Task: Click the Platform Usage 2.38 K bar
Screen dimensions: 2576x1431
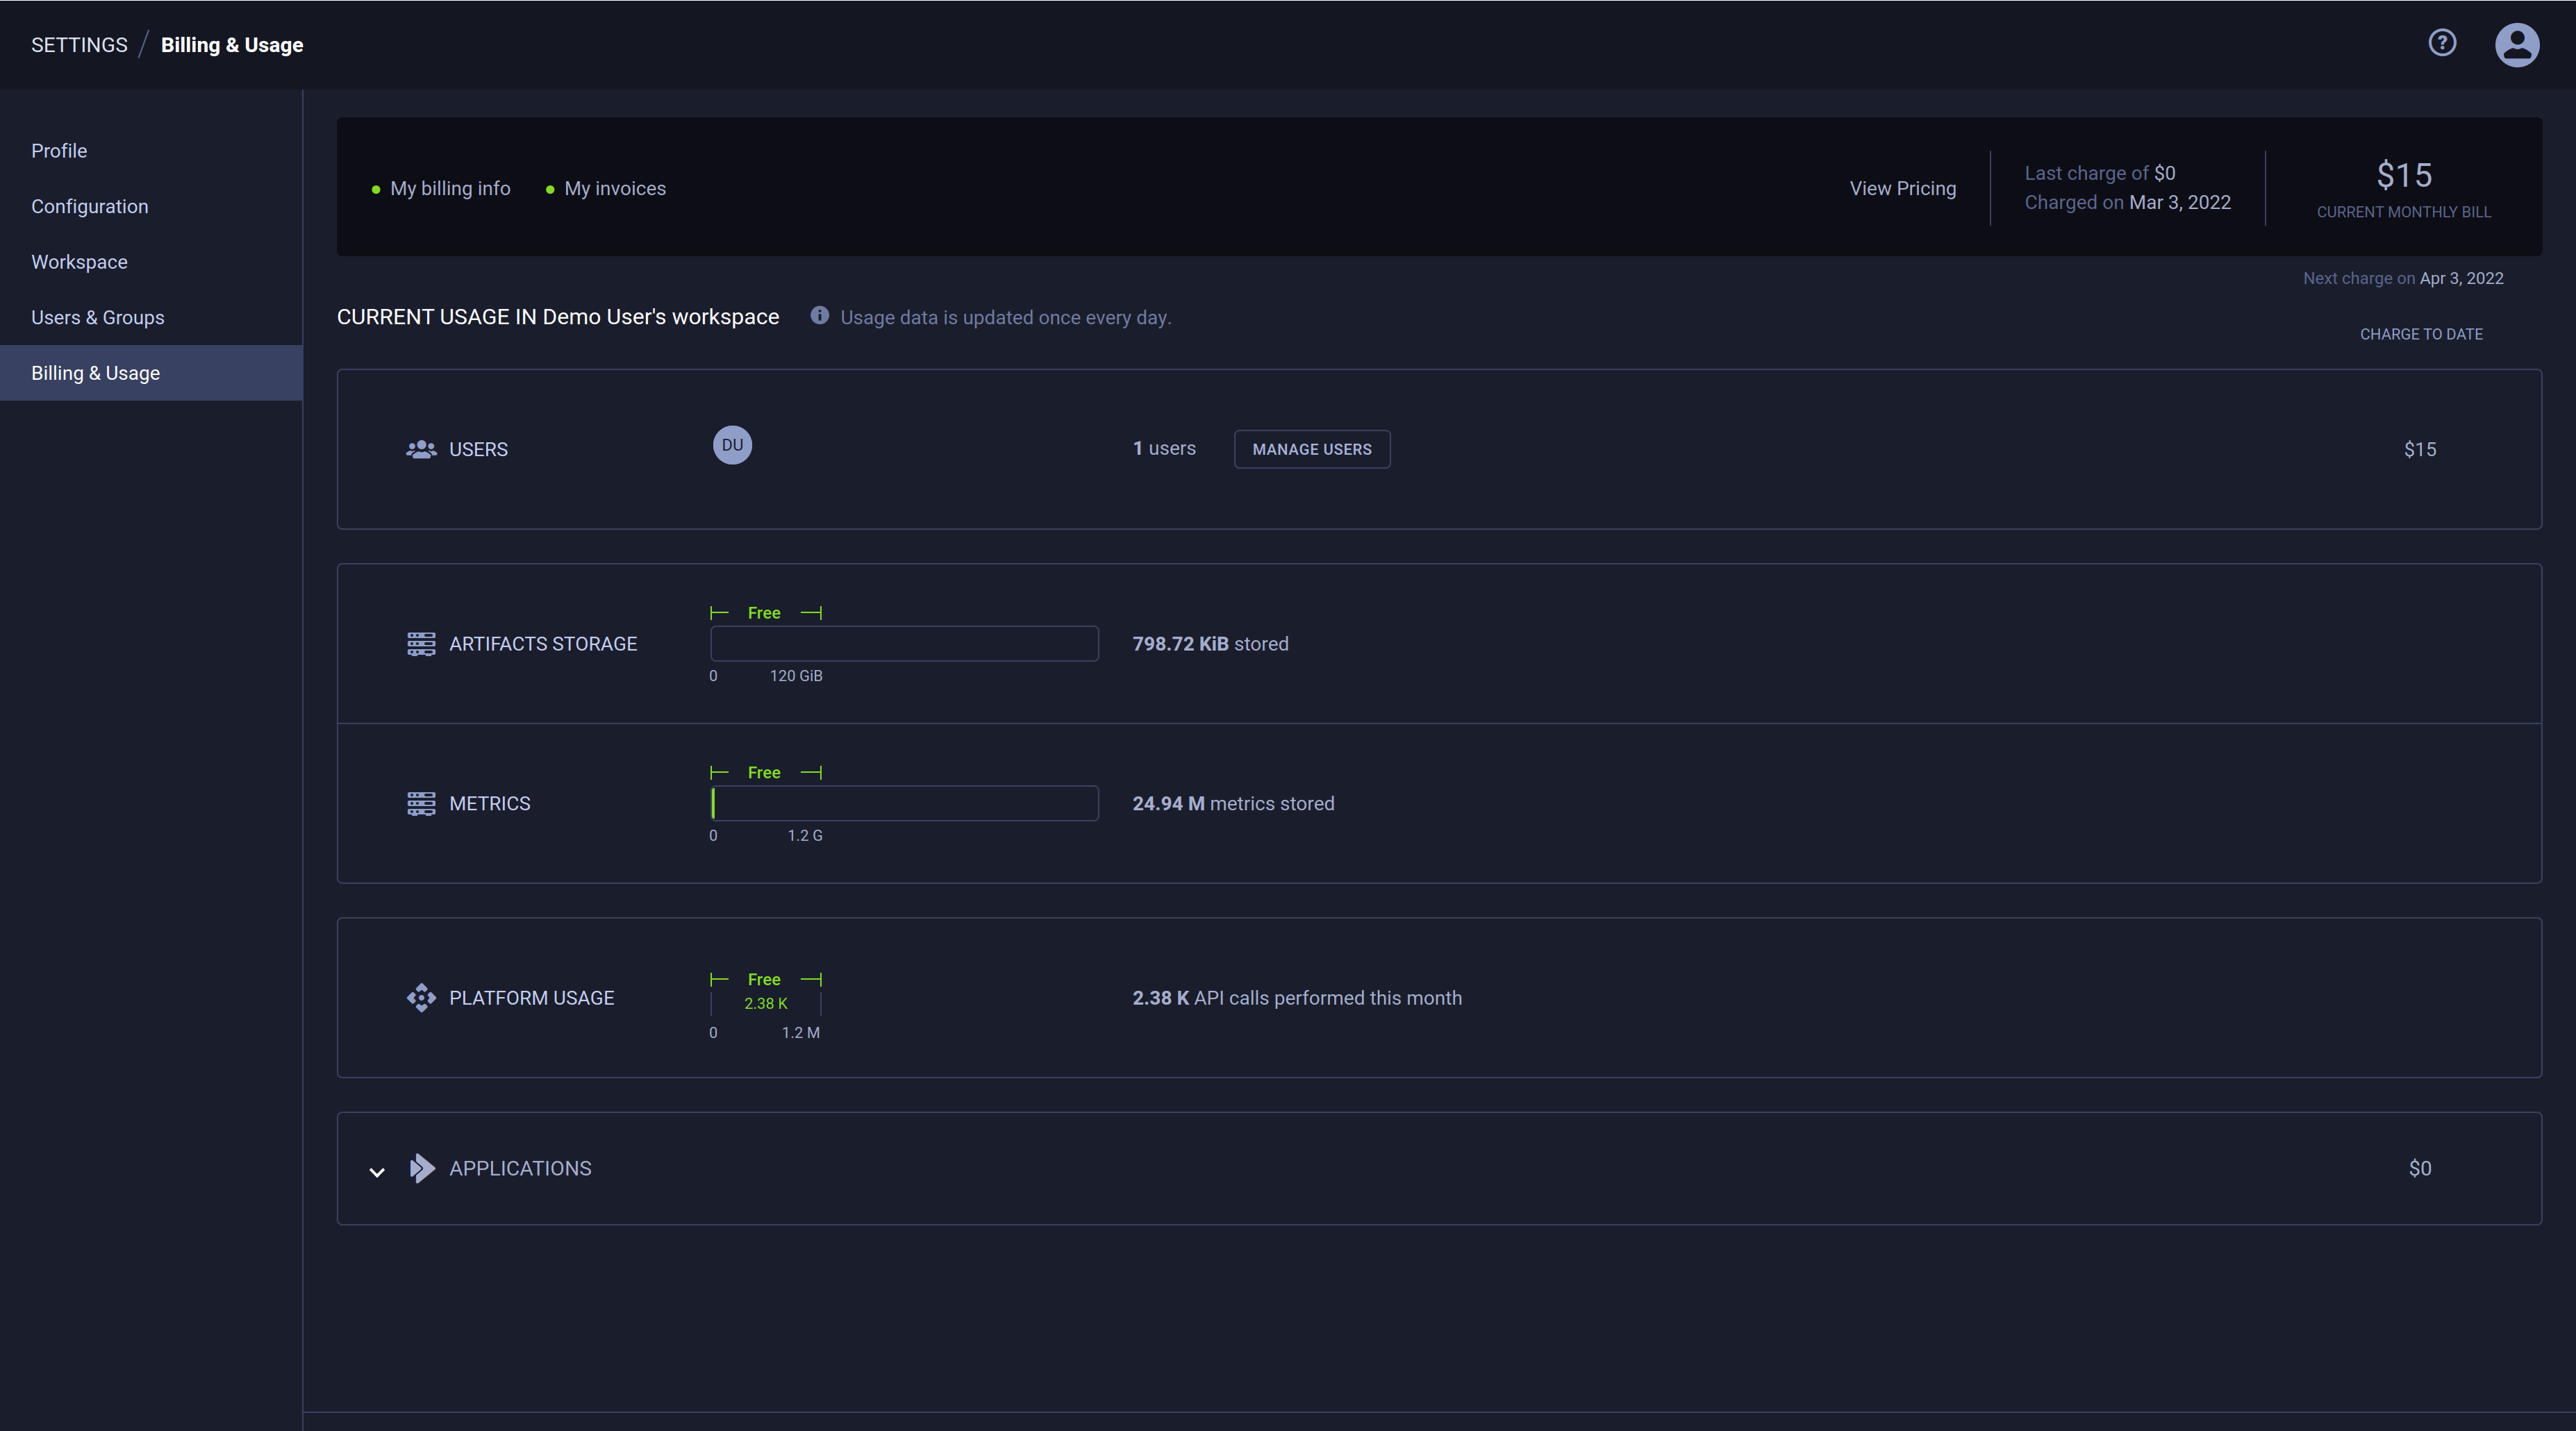Action: [x=766, y=1003]
